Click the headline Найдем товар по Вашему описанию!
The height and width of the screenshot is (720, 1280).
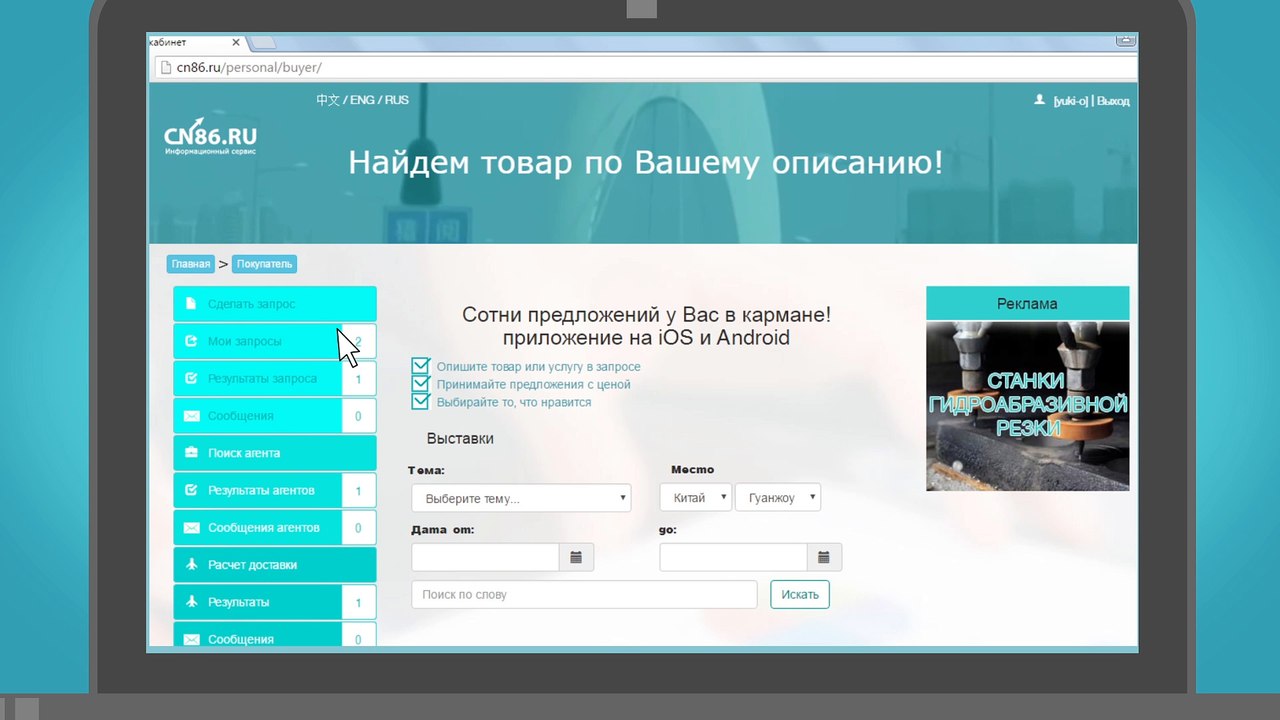coord(646,162)
